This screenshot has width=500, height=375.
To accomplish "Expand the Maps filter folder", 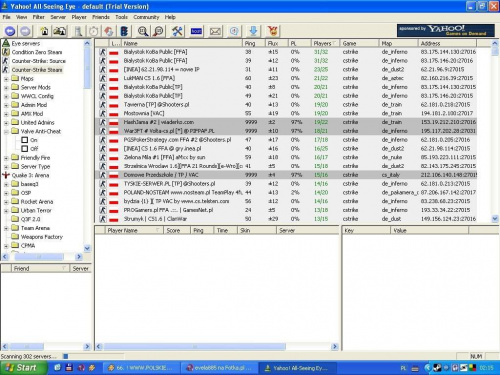I will pyautogui.click(x=6, y=79).
